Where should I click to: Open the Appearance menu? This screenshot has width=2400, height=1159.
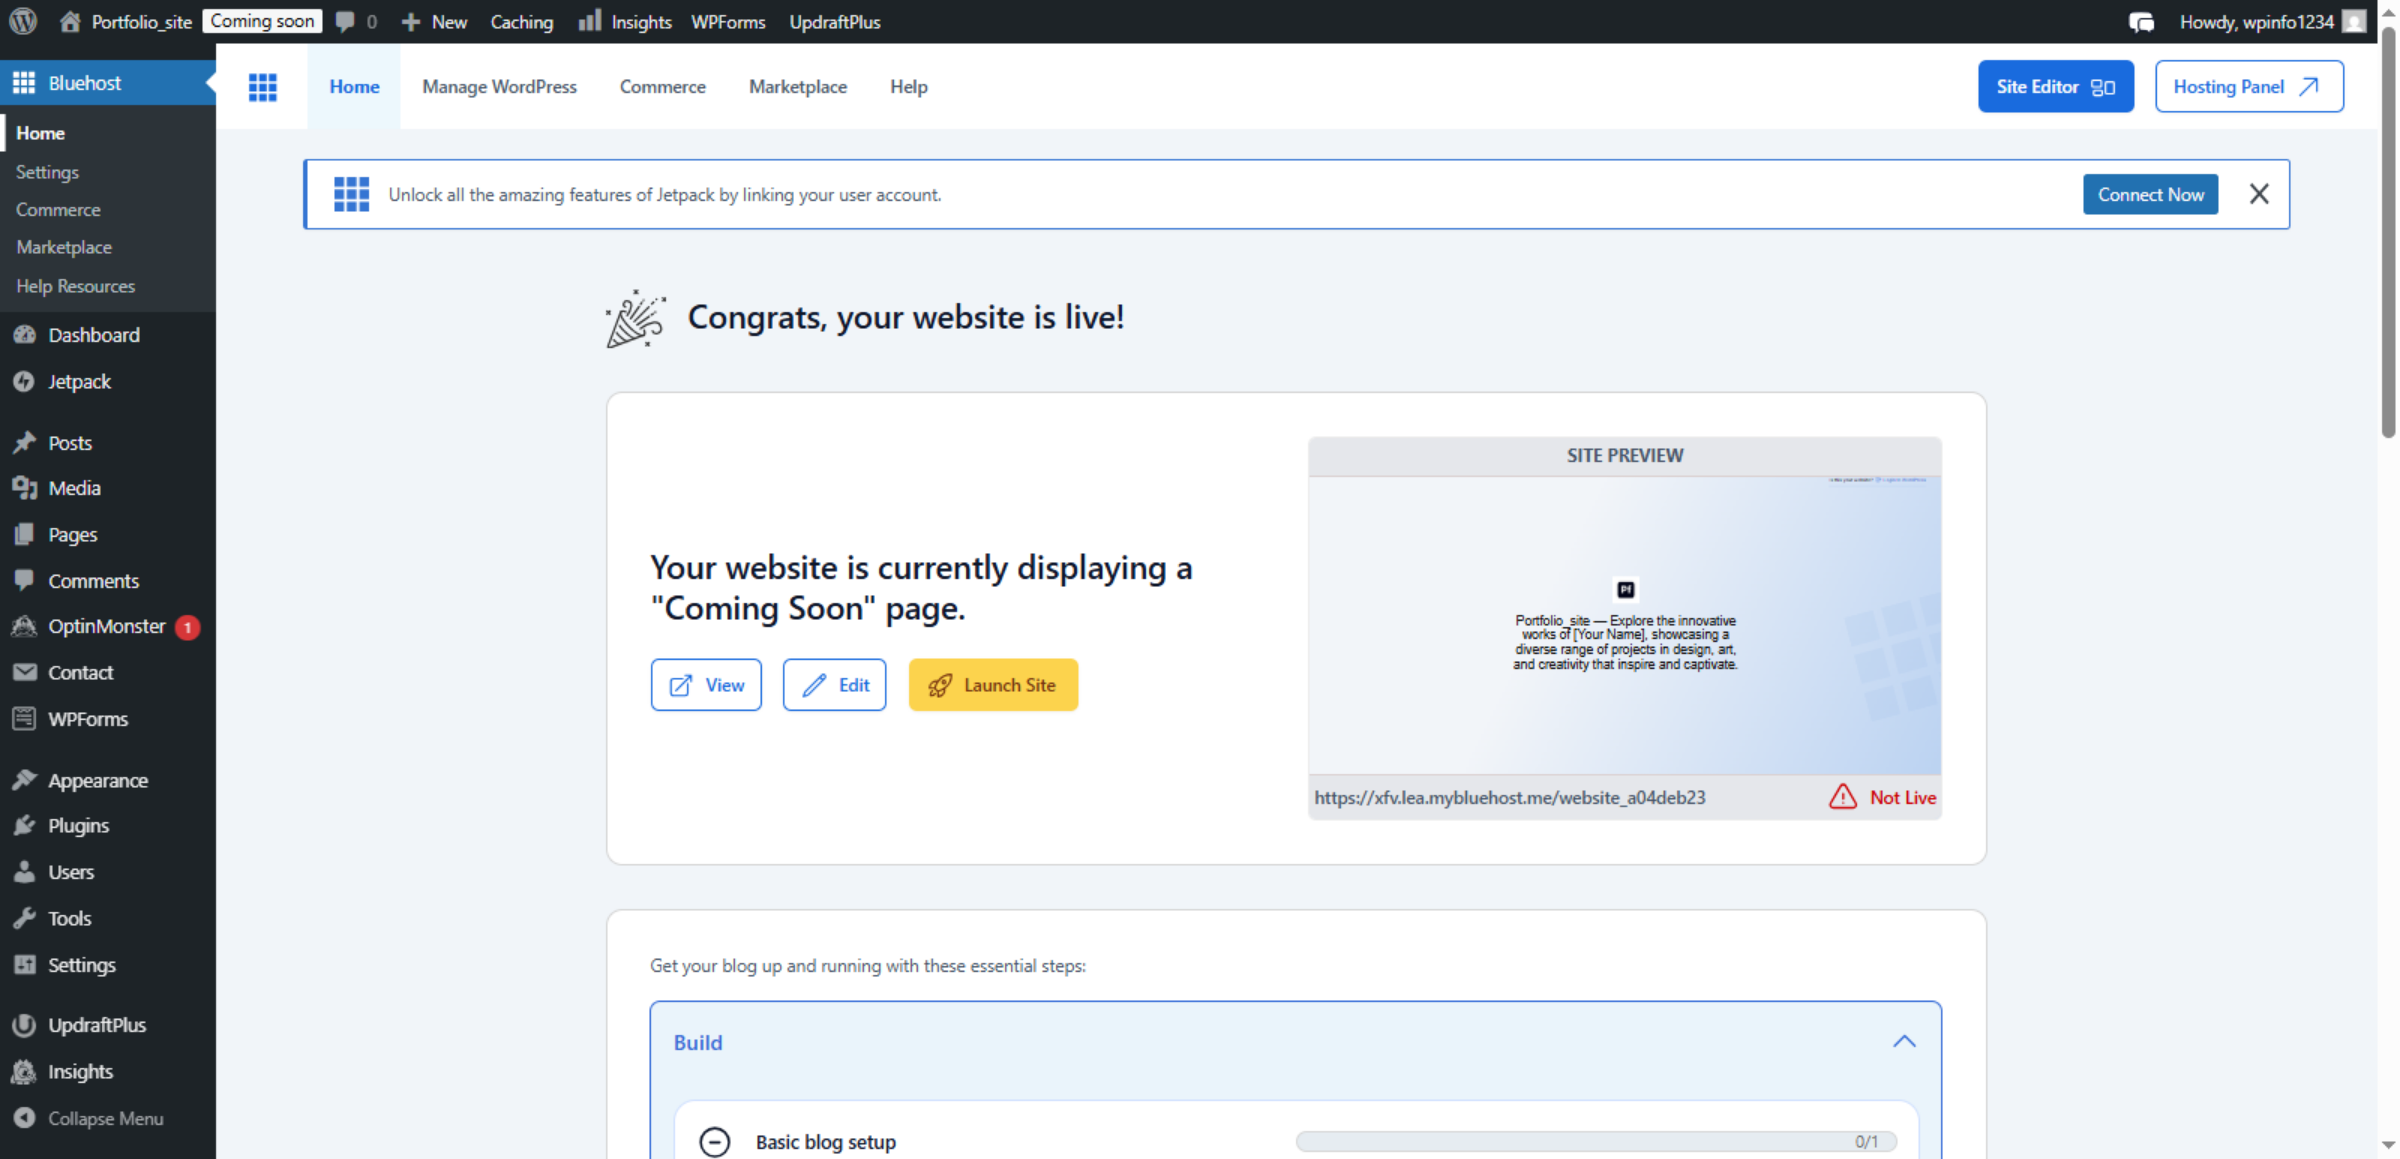[x=98, y=780]
